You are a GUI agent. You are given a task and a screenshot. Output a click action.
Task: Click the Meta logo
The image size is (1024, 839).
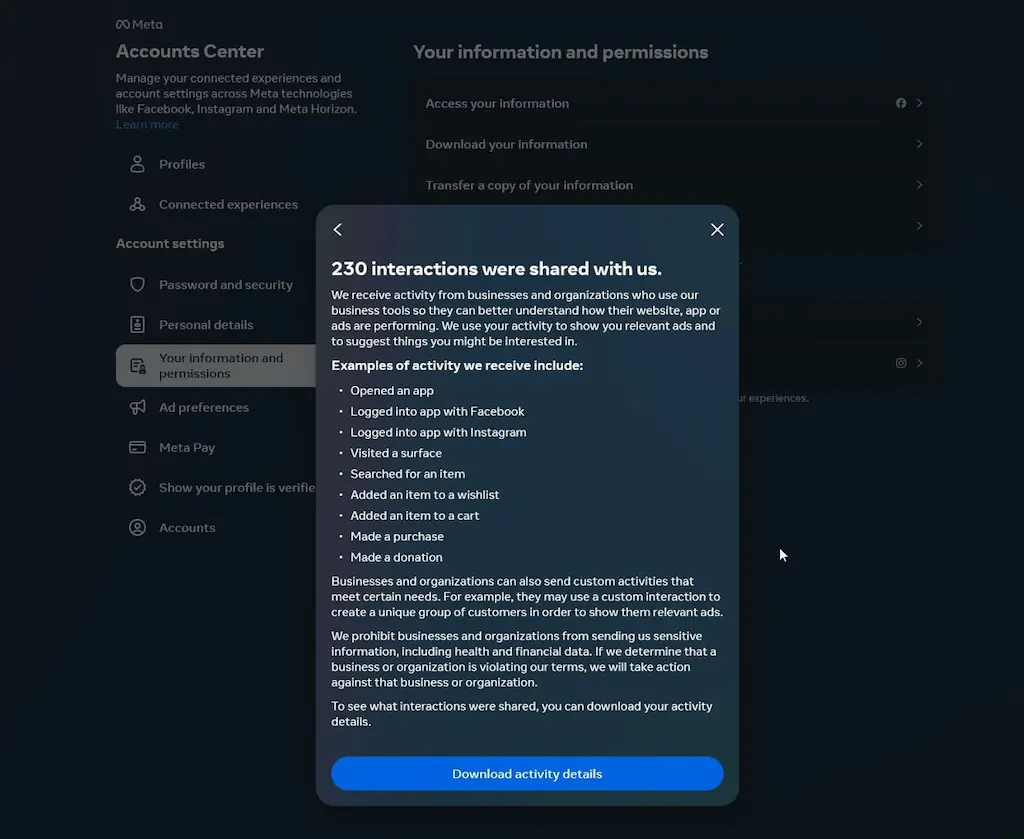(x=139, y=24)
